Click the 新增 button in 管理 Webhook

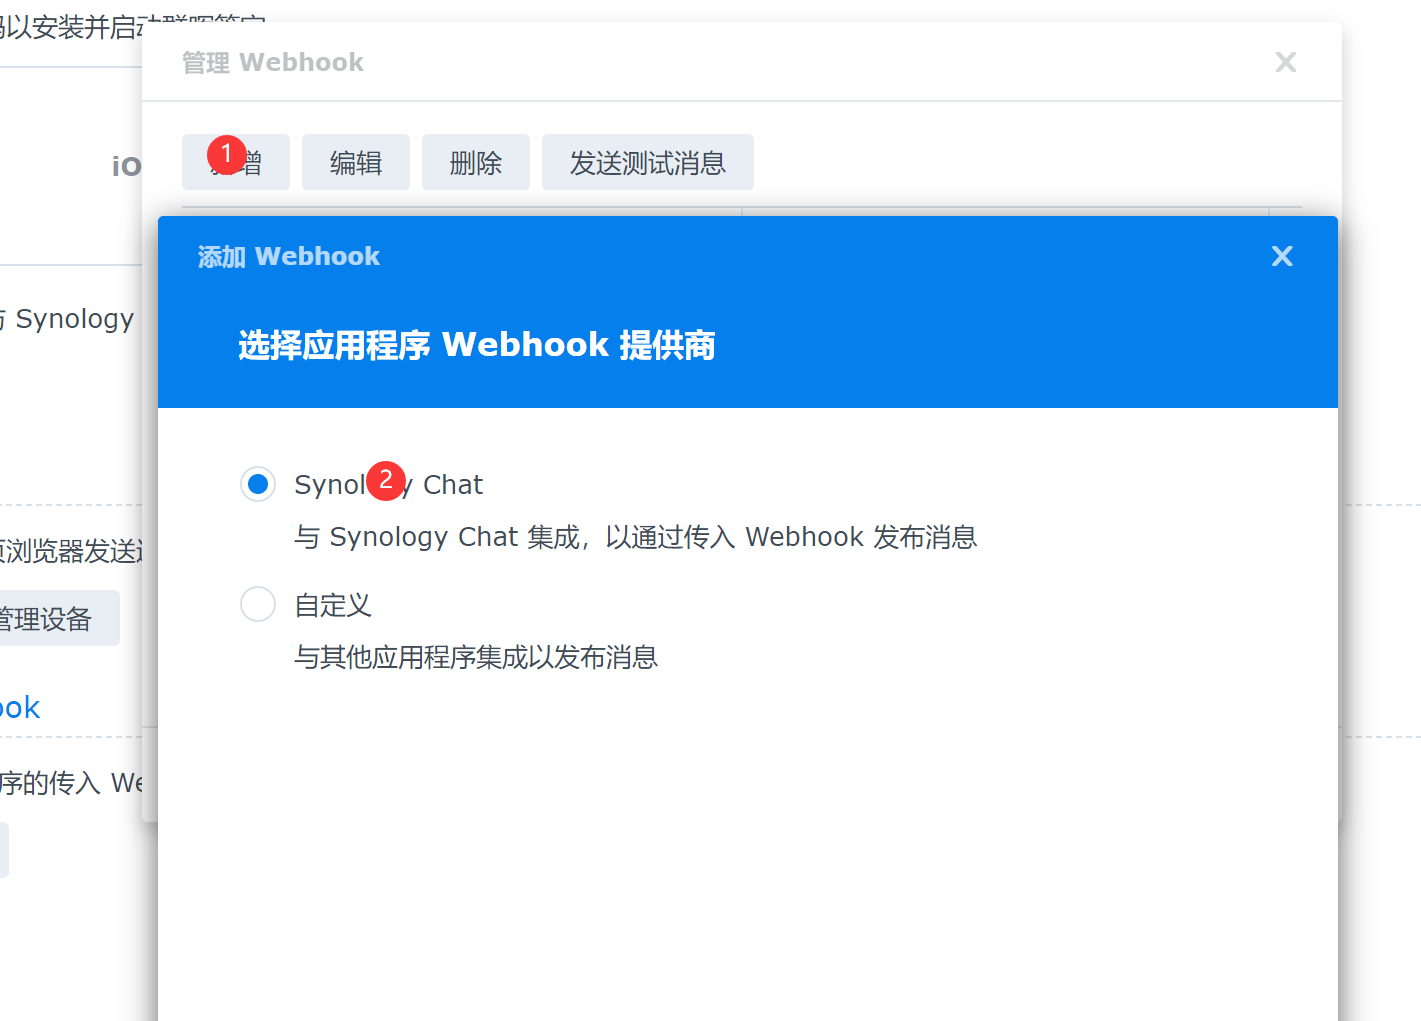[x=236, y=162]
